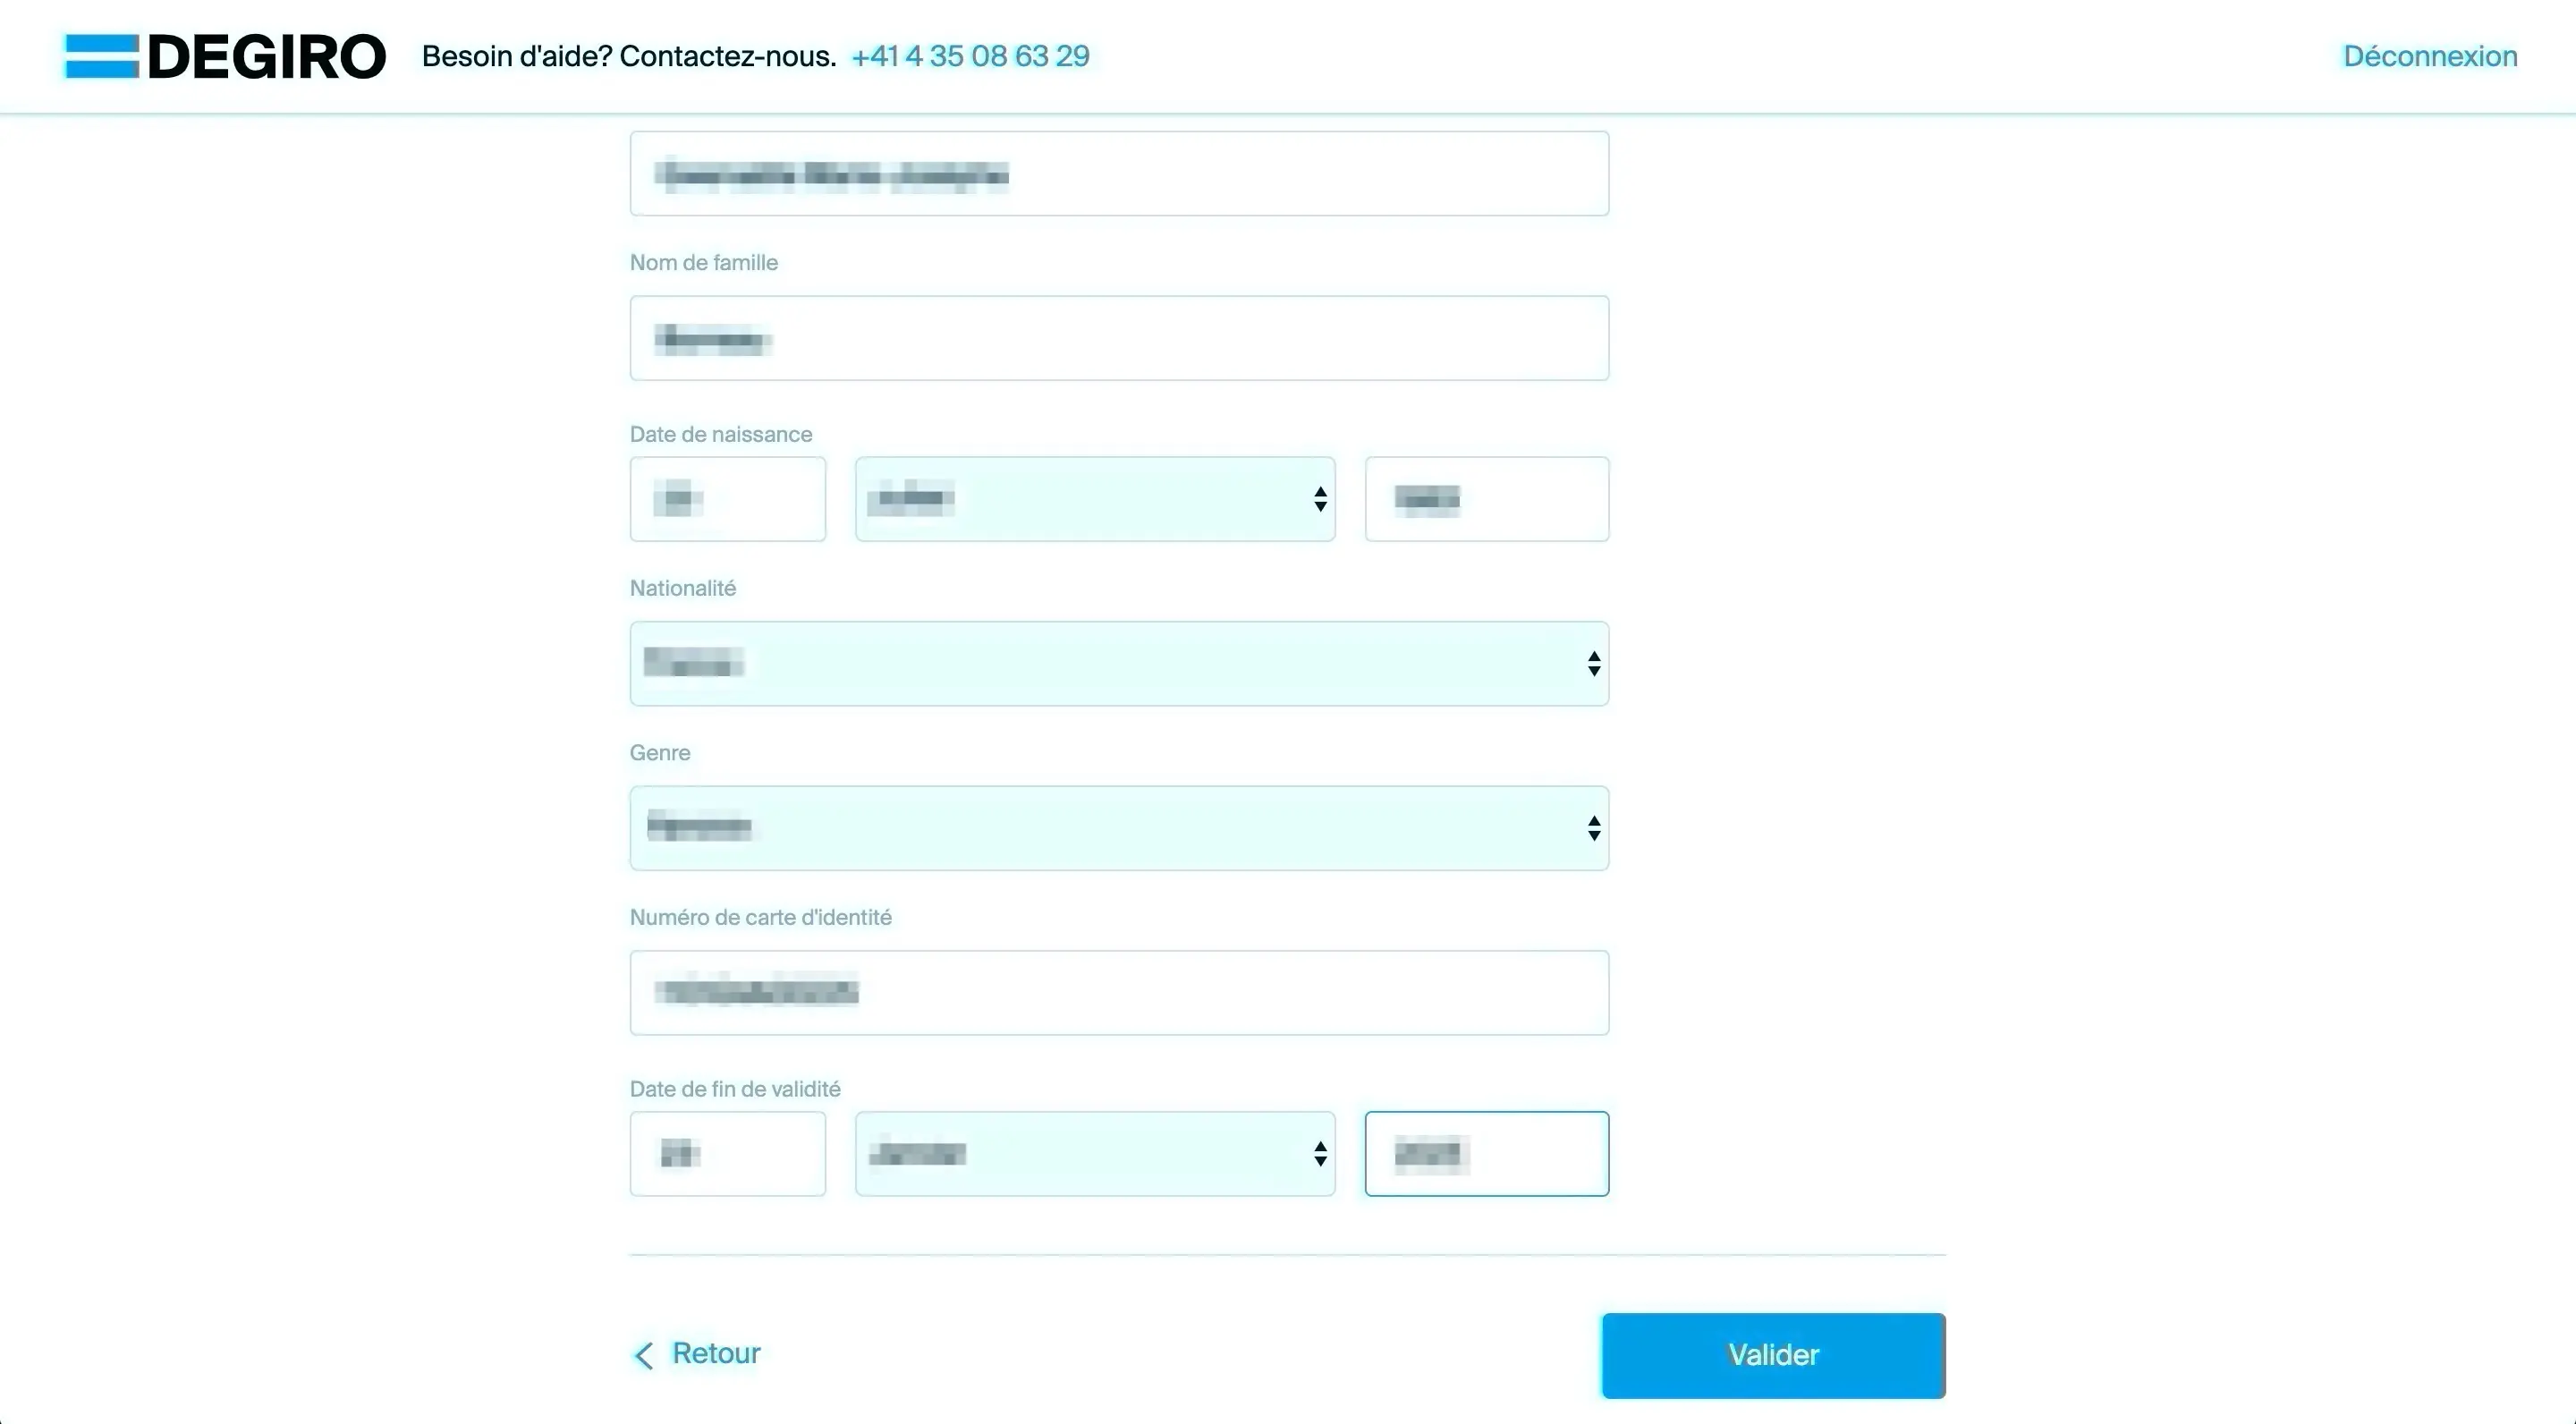Screen dimensions: 2576x1424
Task: Click the DEGIRO logo
Action: point(224,55)
